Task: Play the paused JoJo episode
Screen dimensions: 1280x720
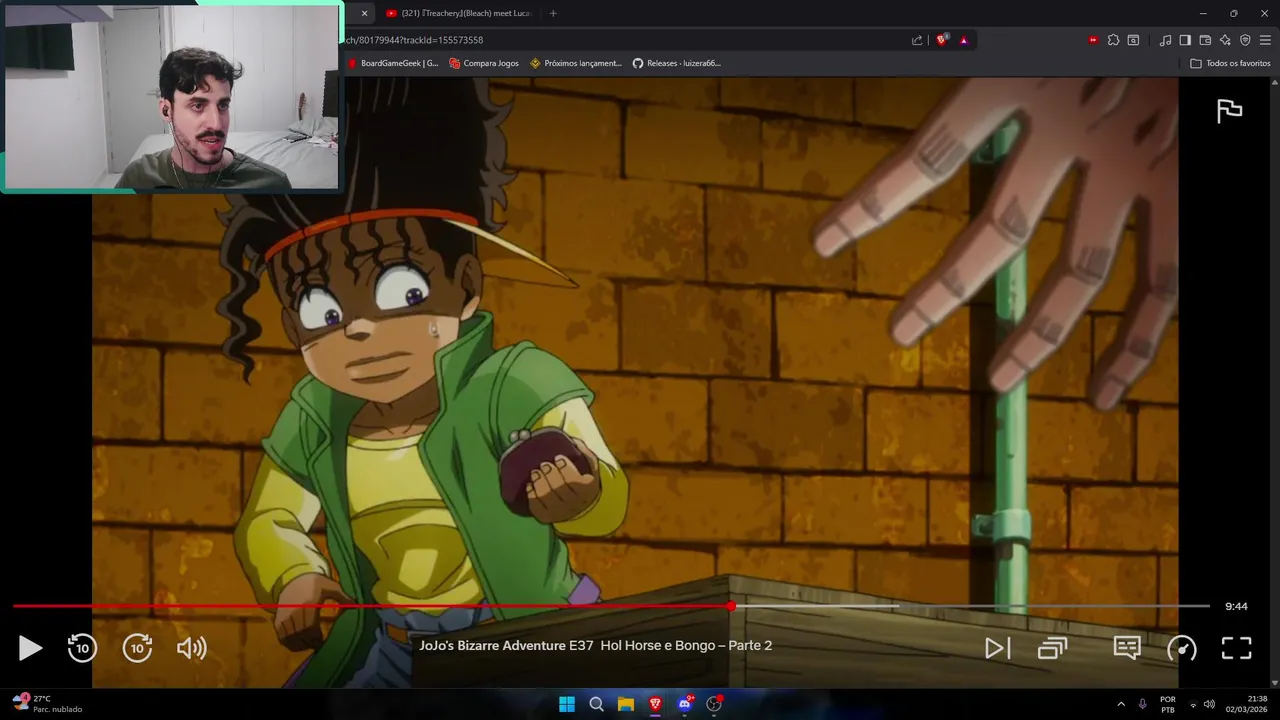Action: point(30,648)
